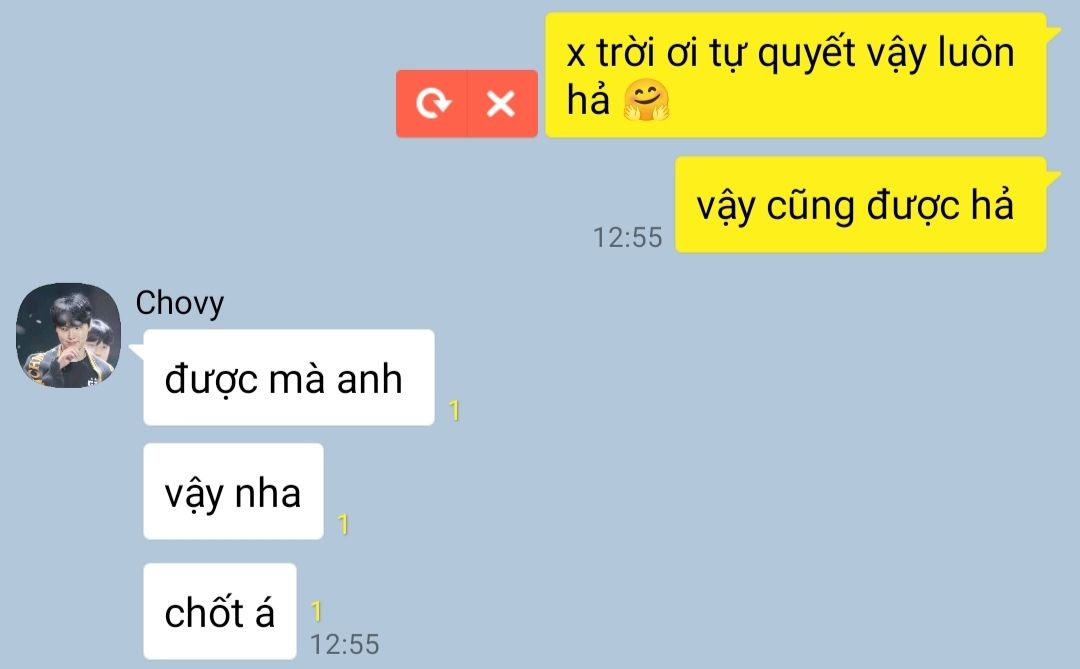The width and height of the screenshot is (1080, 669).
Task: Tap the resend icon on failed message
Action: click(x=432, y=104)
